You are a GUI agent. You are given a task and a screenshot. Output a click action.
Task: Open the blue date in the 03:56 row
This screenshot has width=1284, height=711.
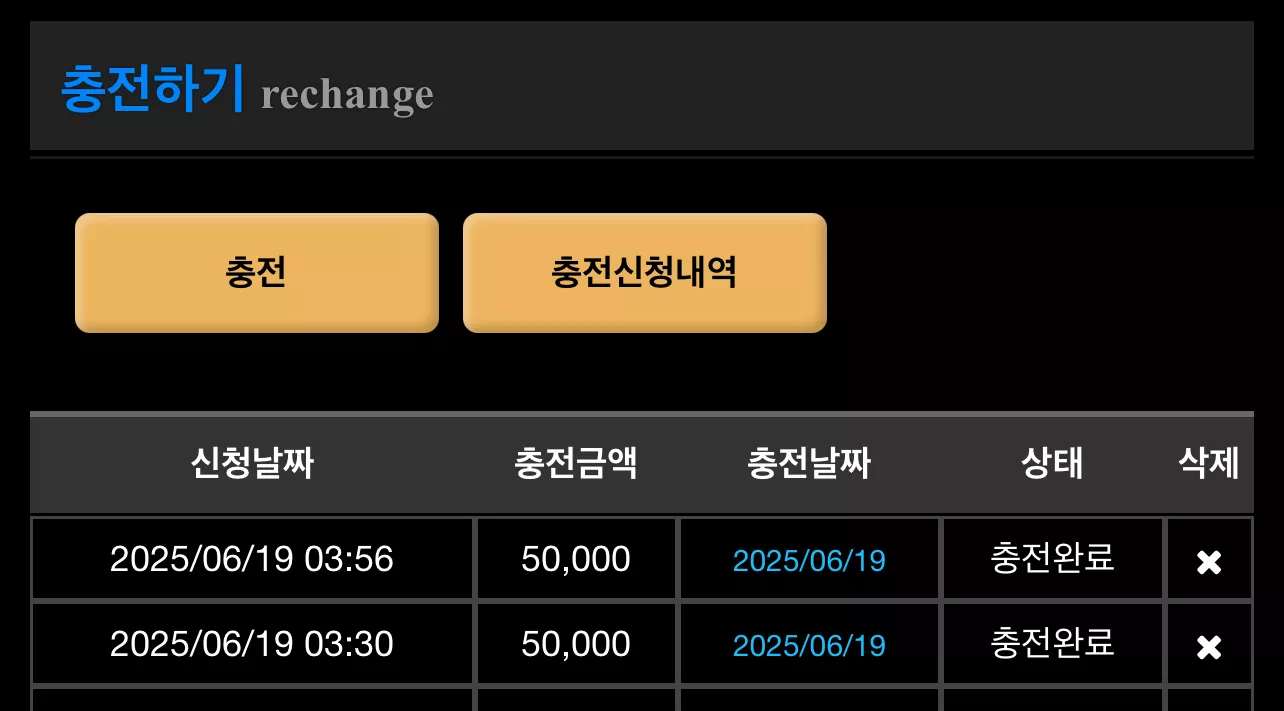(x=809, y=560)
